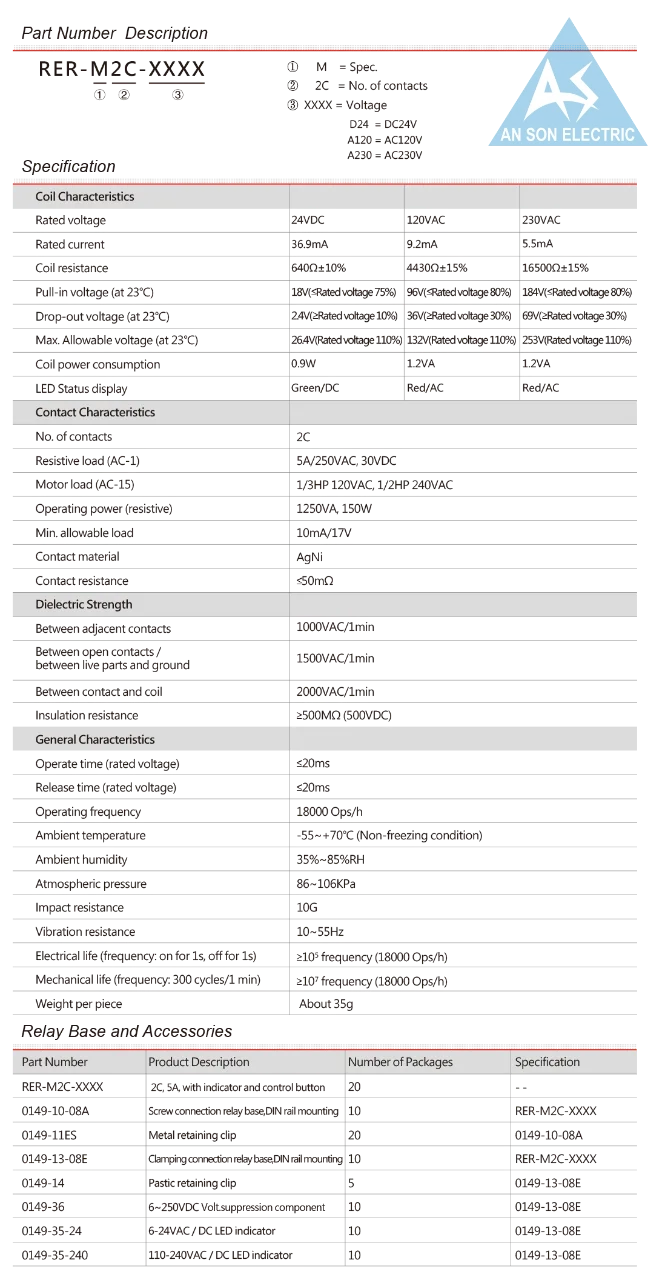Select the Part Number Description heading

tap(115, 33)
